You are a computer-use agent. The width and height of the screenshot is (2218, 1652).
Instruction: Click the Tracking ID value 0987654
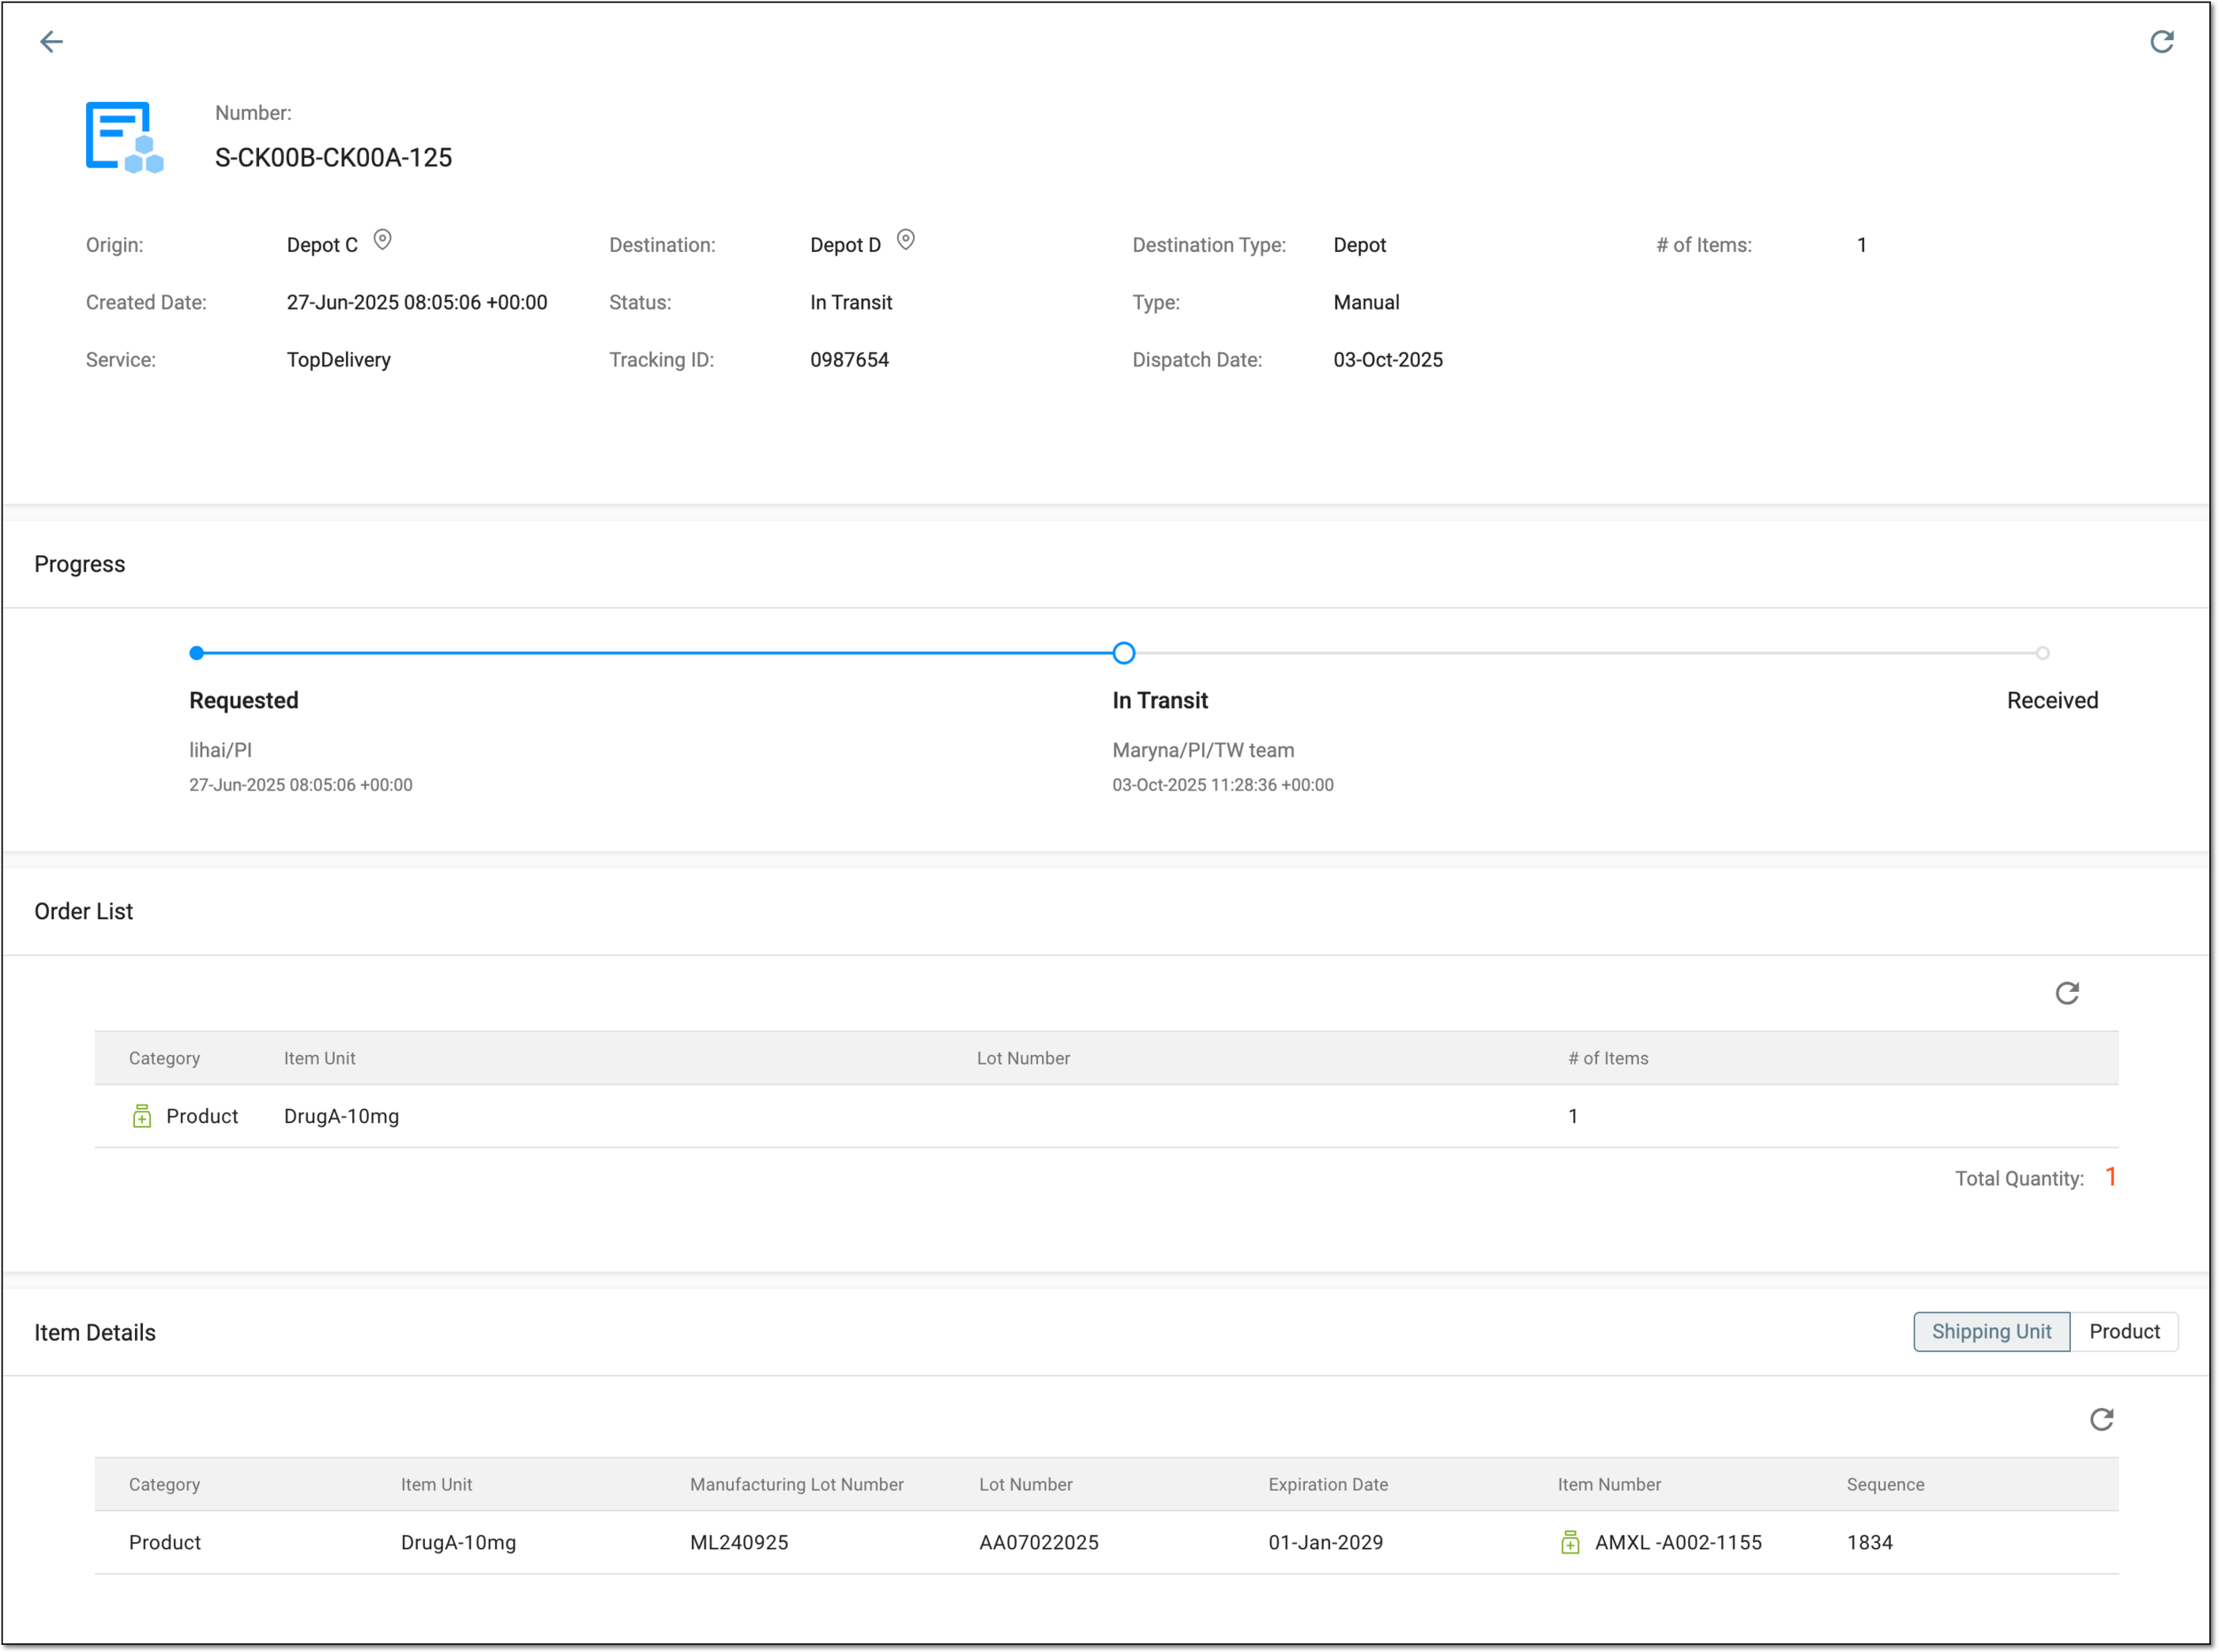(x=849, y=360)
